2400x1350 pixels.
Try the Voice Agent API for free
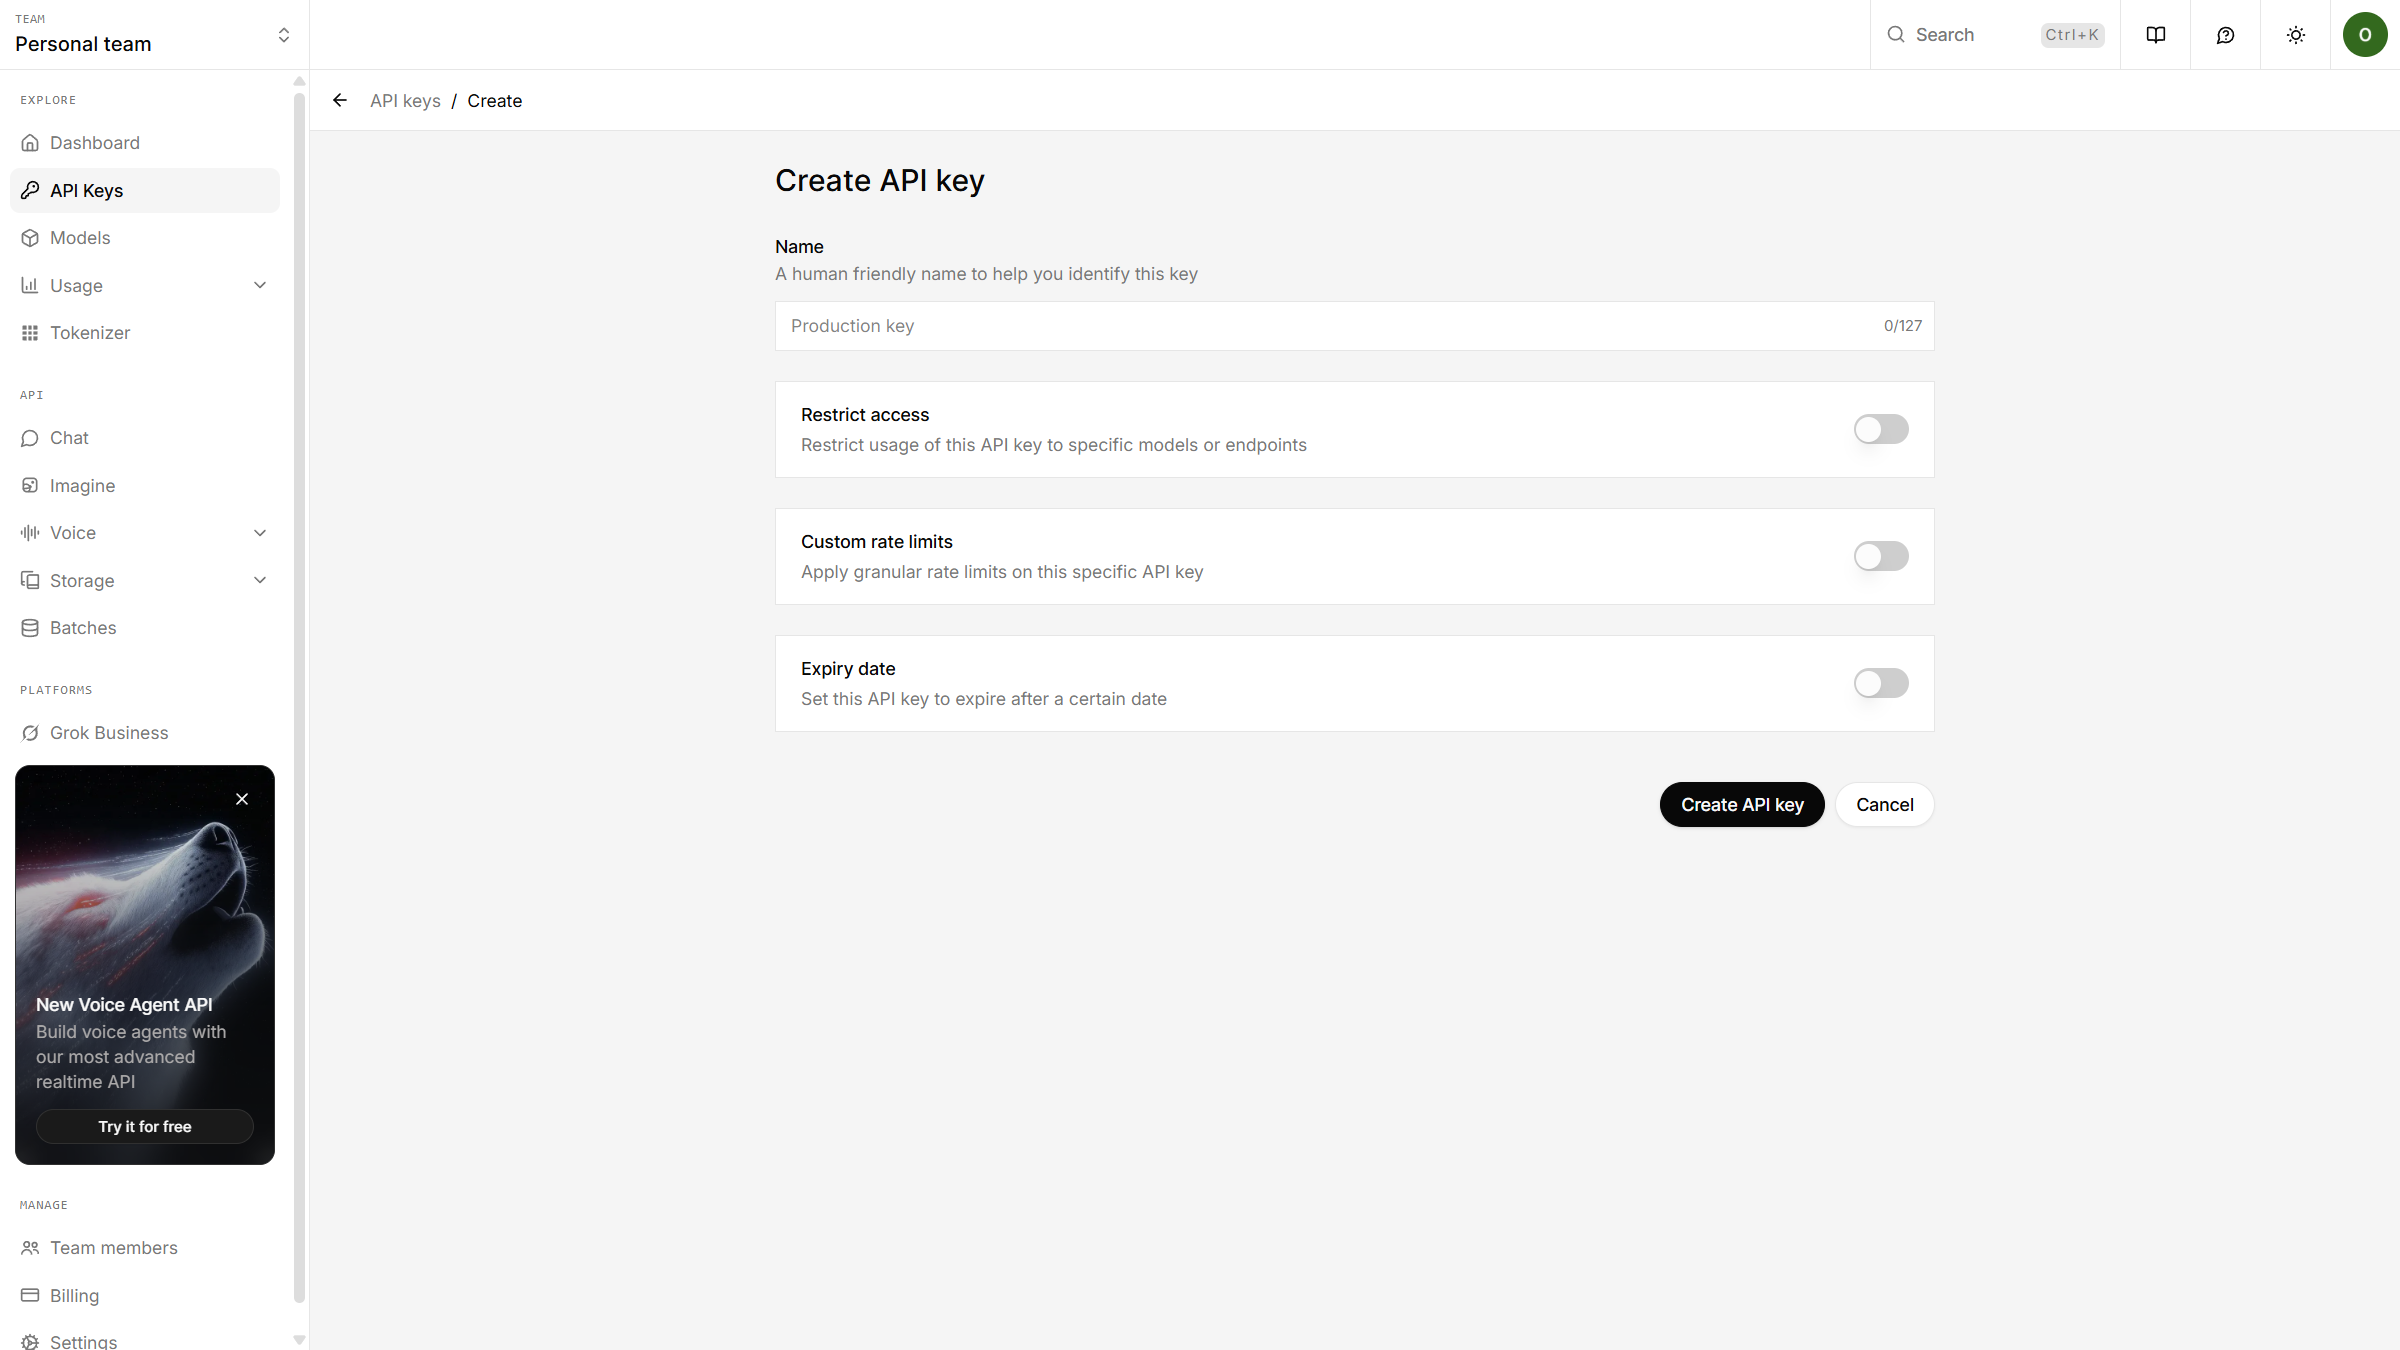tap(144, 1126)
